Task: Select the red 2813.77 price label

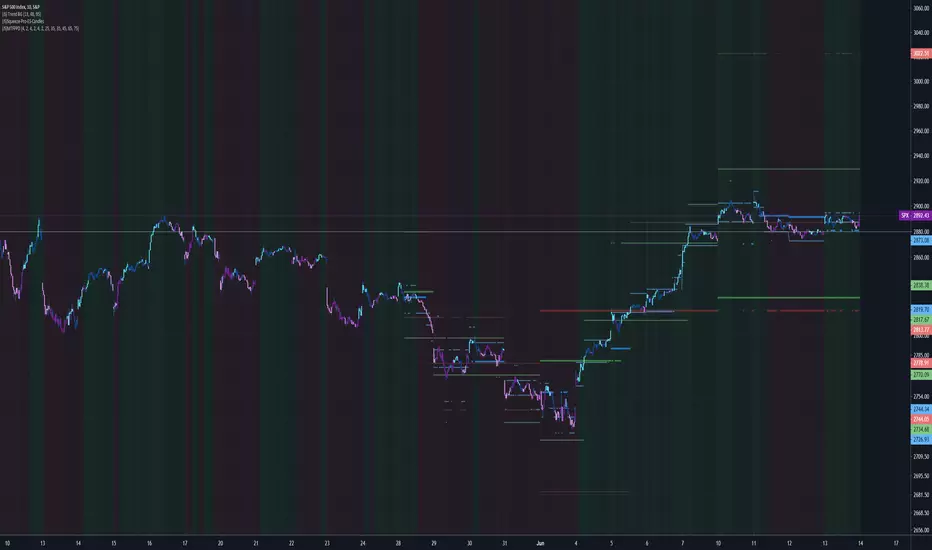Action: pos(921,330)
